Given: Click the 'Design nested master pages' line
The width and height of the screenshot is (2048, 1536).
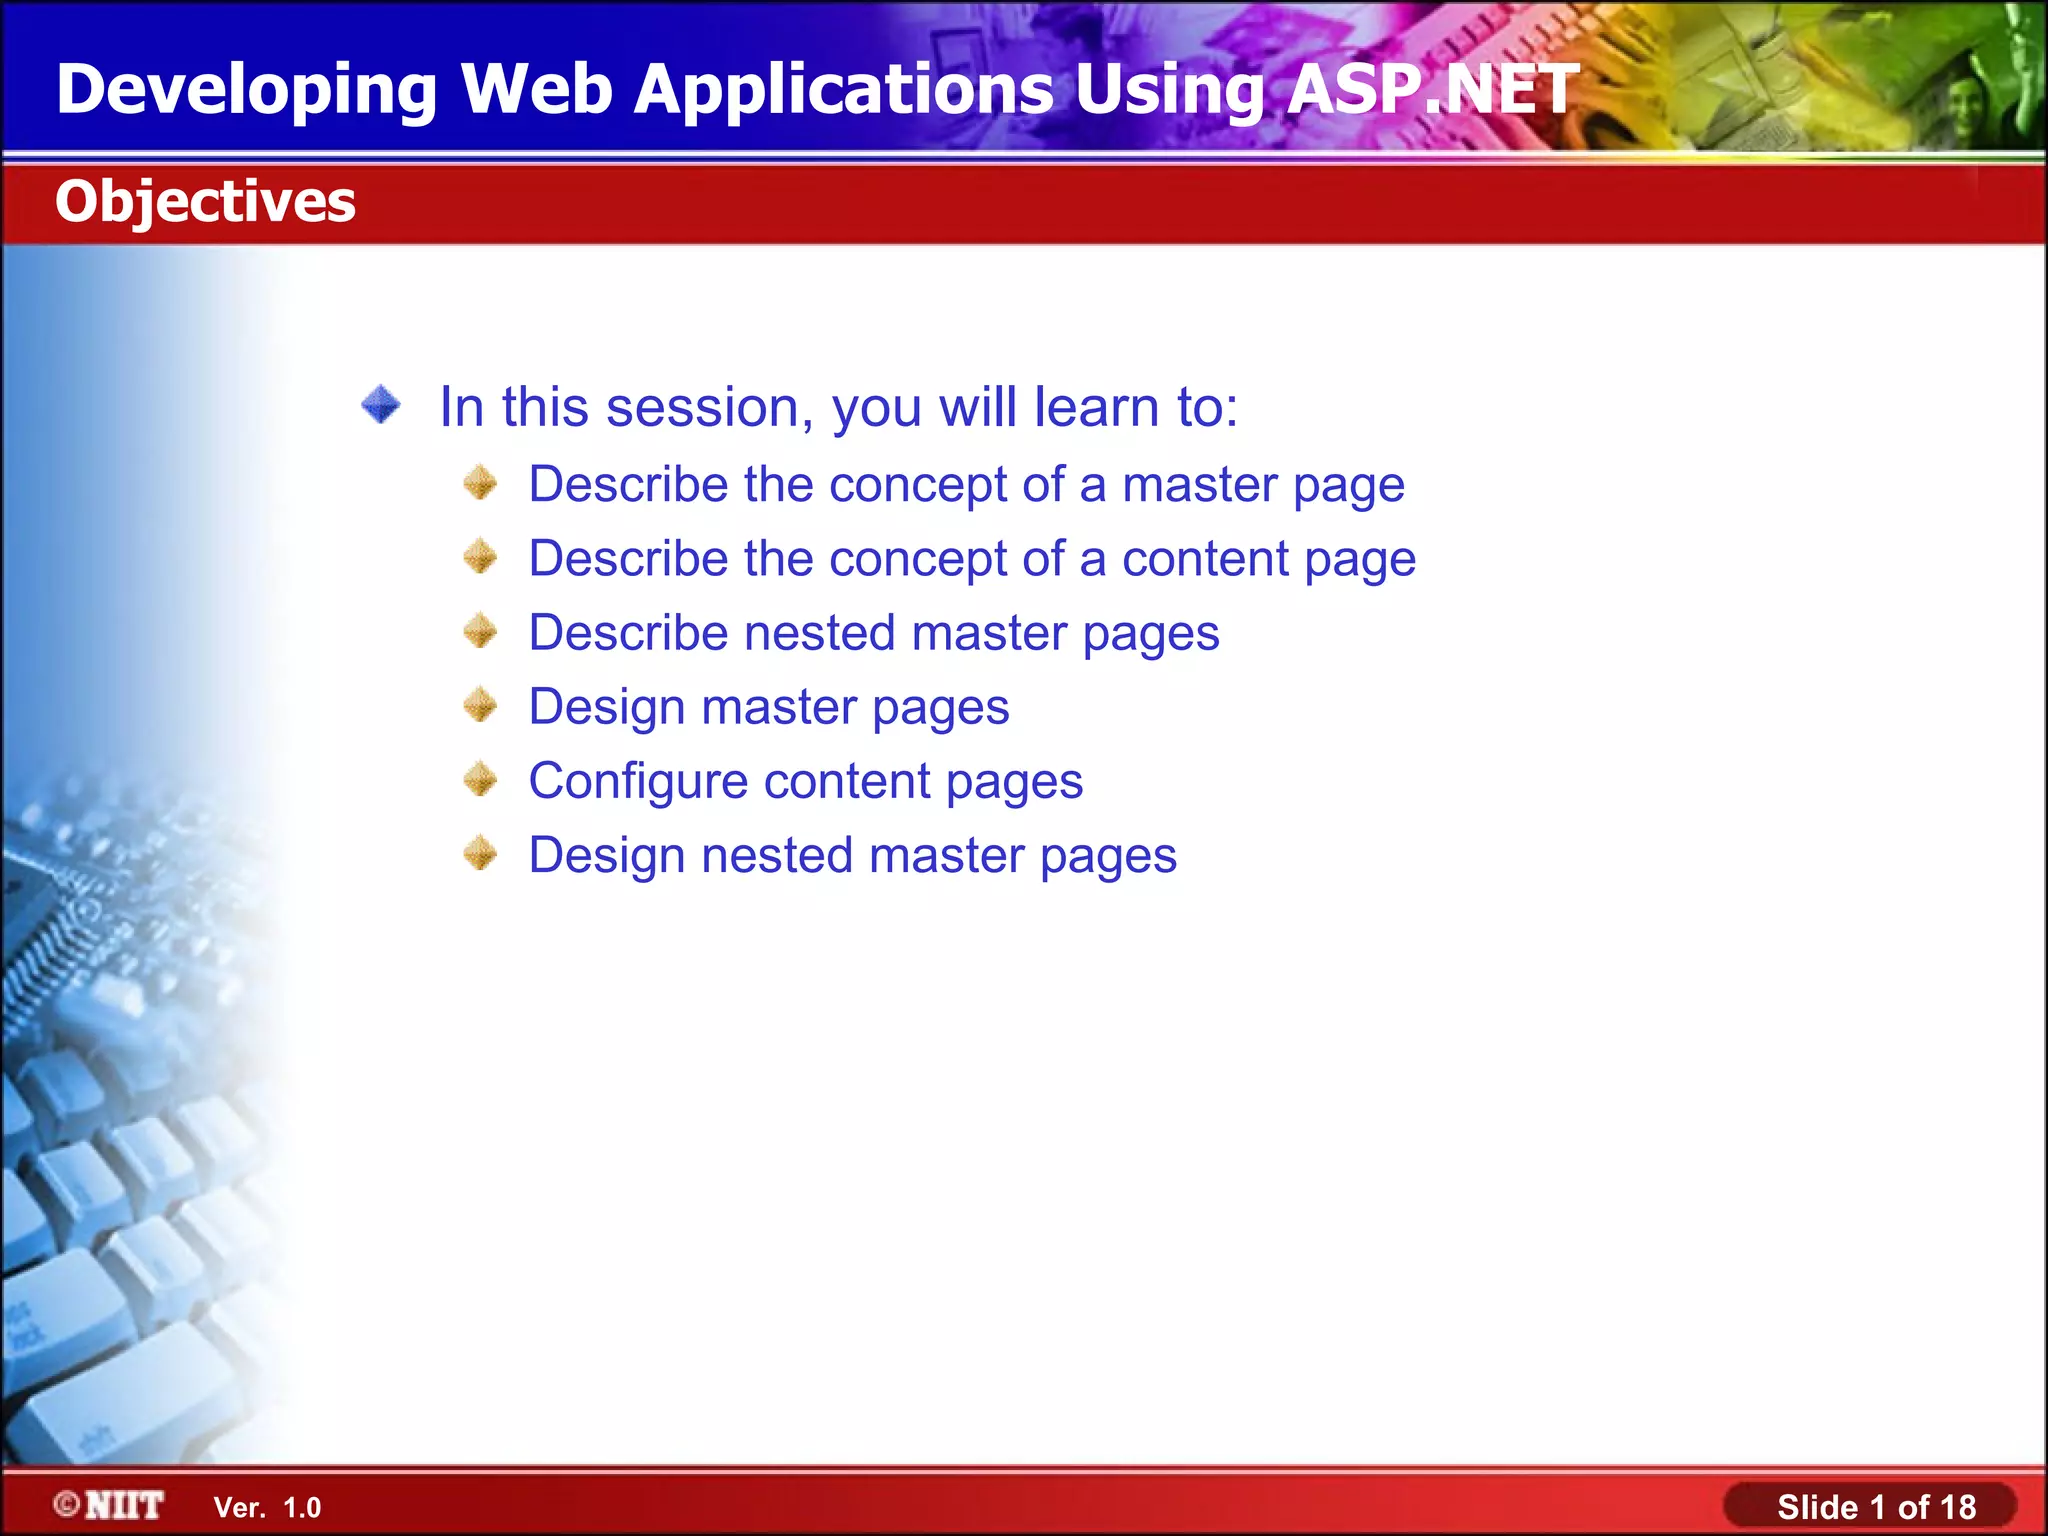Looking at the screenshot, I should [852, 855].
